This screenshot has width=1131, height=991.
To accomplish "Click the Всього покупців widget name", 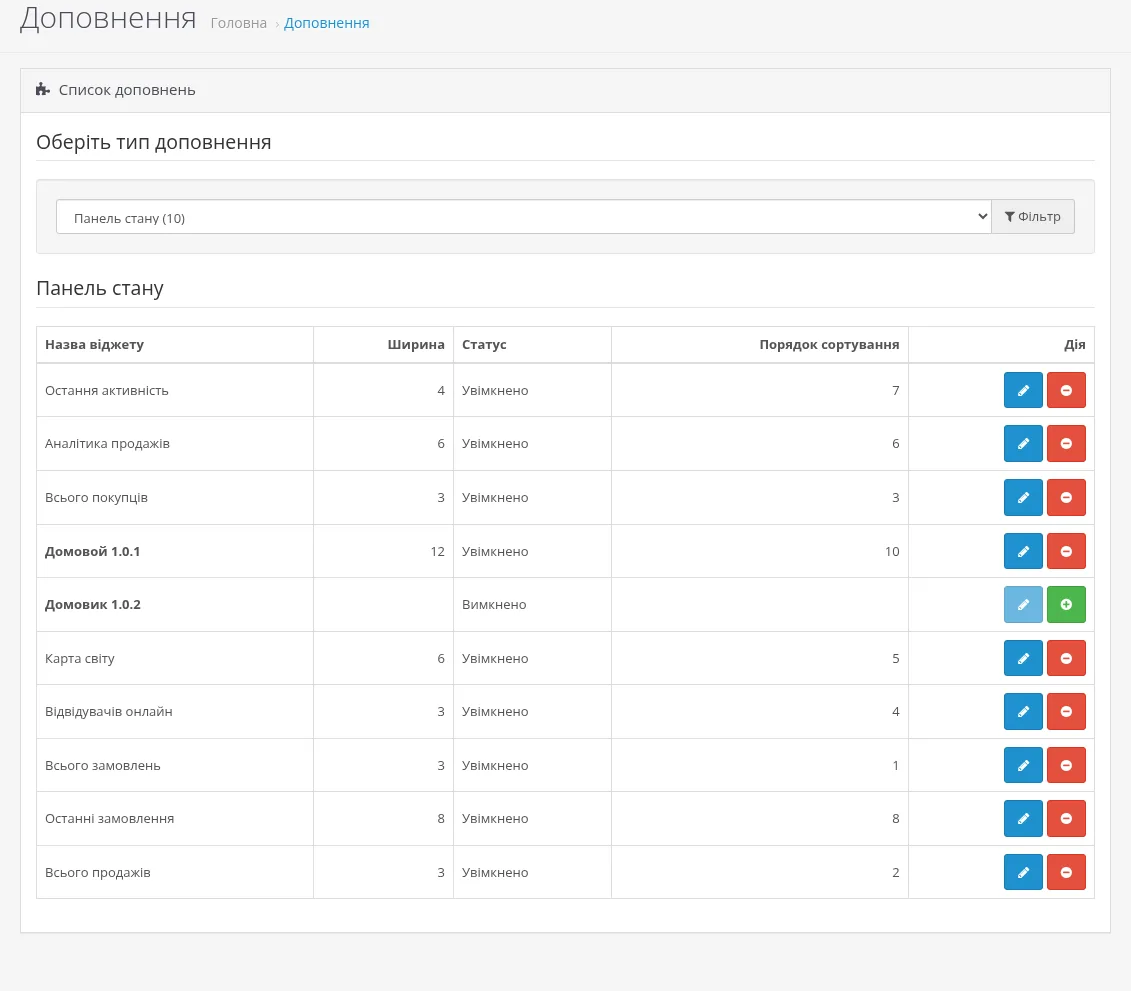I will [x=96, y=498].
